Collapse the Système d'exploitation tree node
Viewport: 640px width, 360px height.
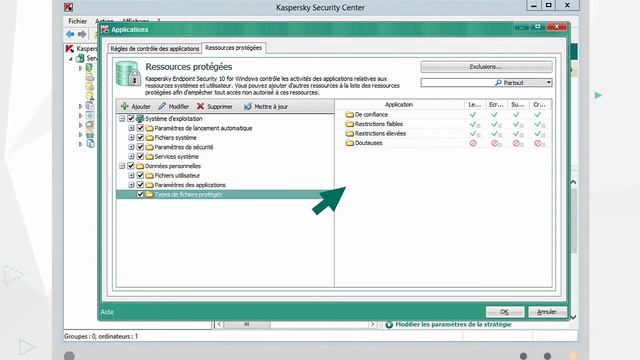[x=122, y=119]
